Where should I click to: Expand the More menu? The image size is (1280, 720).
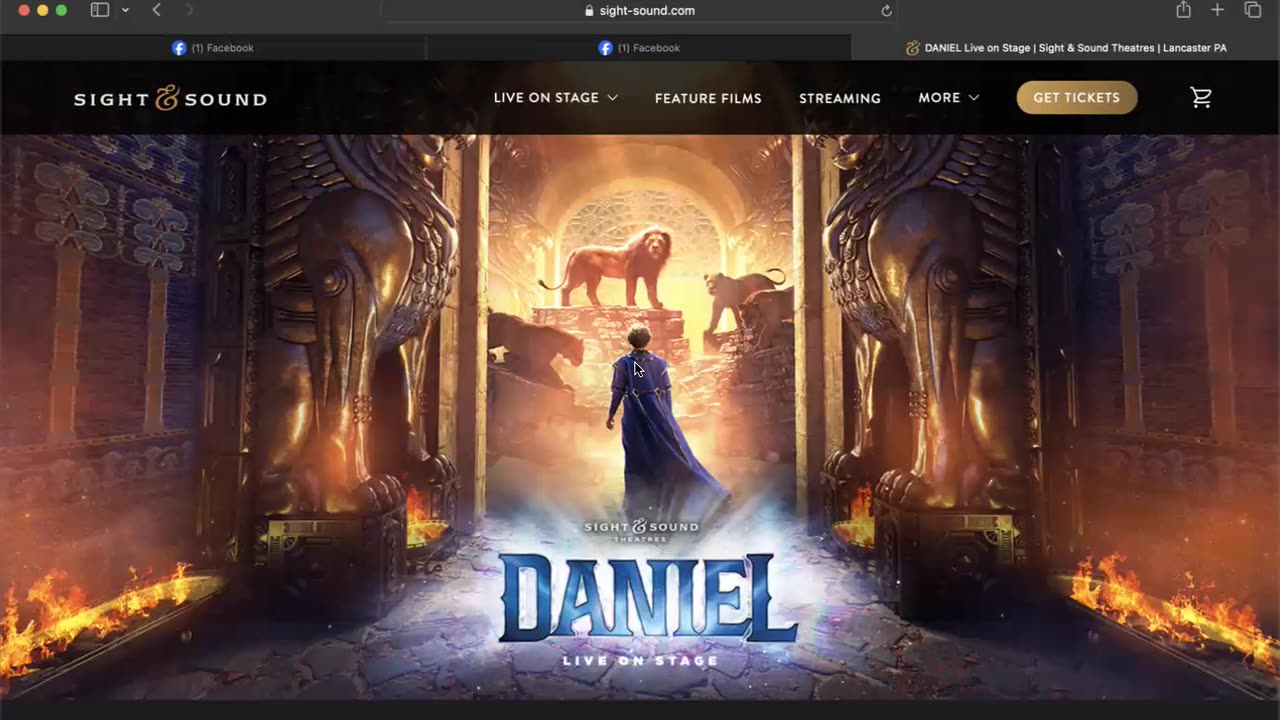click(949, 98)
